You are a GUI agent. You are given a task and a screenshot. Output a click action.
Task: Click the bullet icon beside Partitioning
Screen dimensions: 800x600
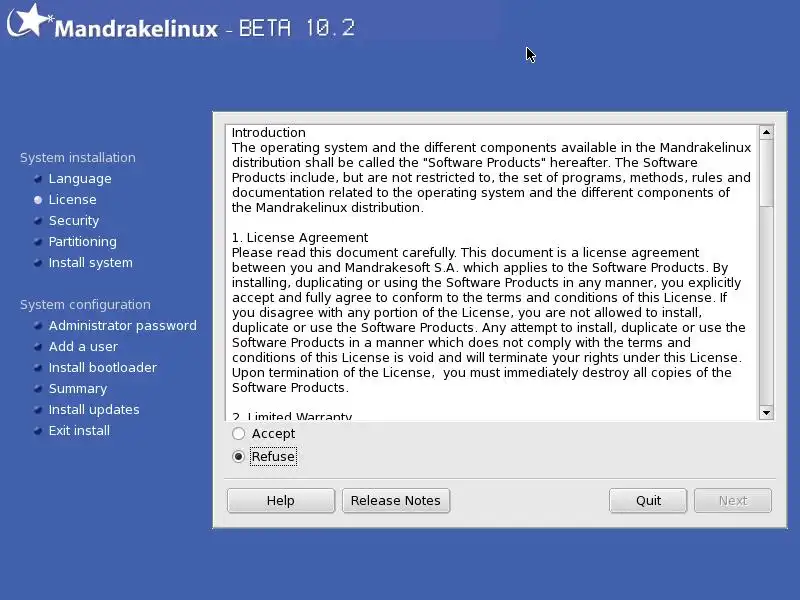click(x=38, y=241)
